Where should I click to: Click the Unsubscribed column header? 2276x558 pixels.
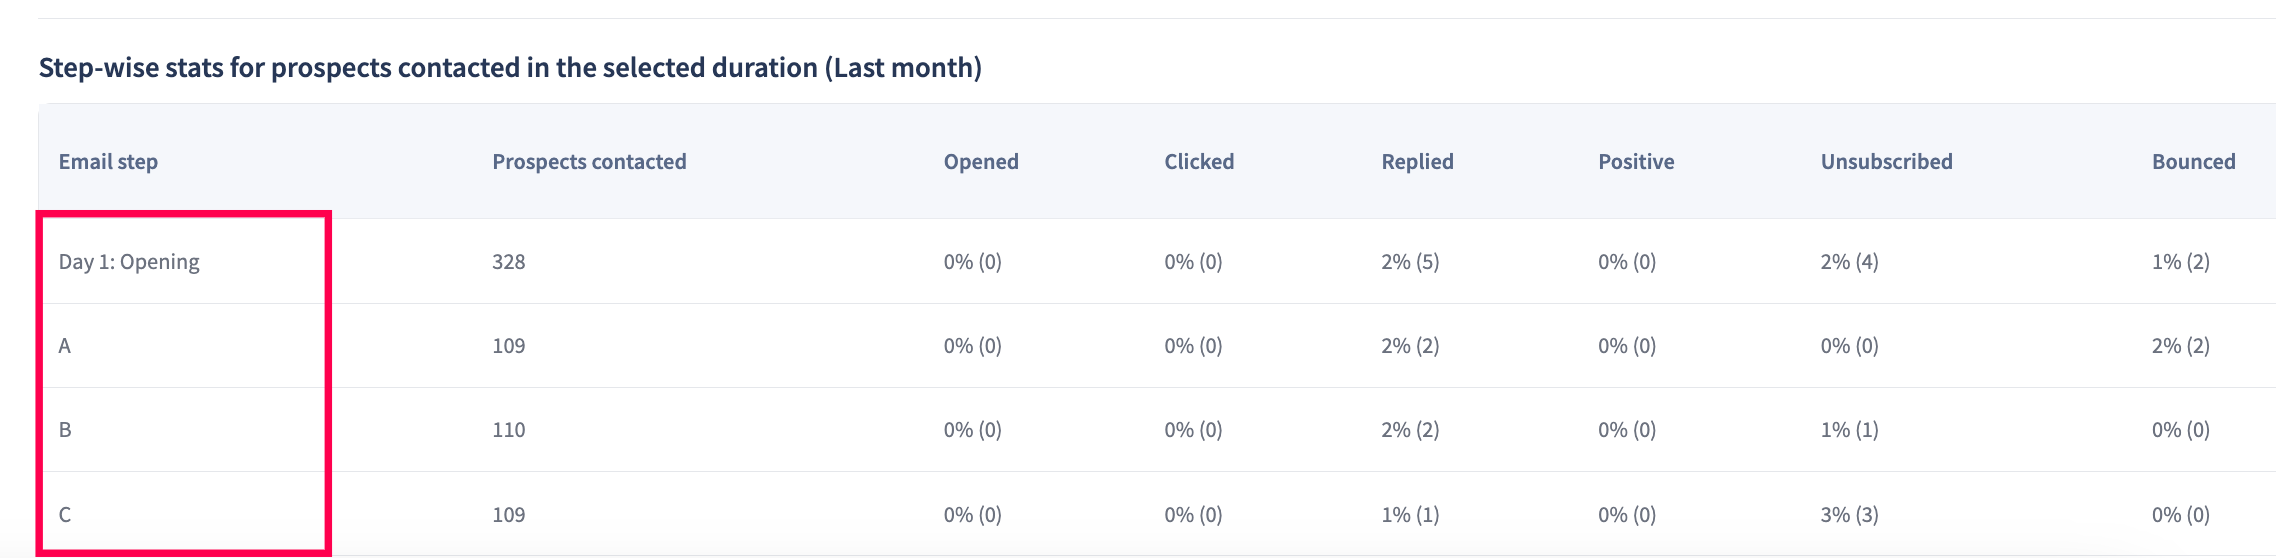pyautogui.click(x=1886, y=162)
